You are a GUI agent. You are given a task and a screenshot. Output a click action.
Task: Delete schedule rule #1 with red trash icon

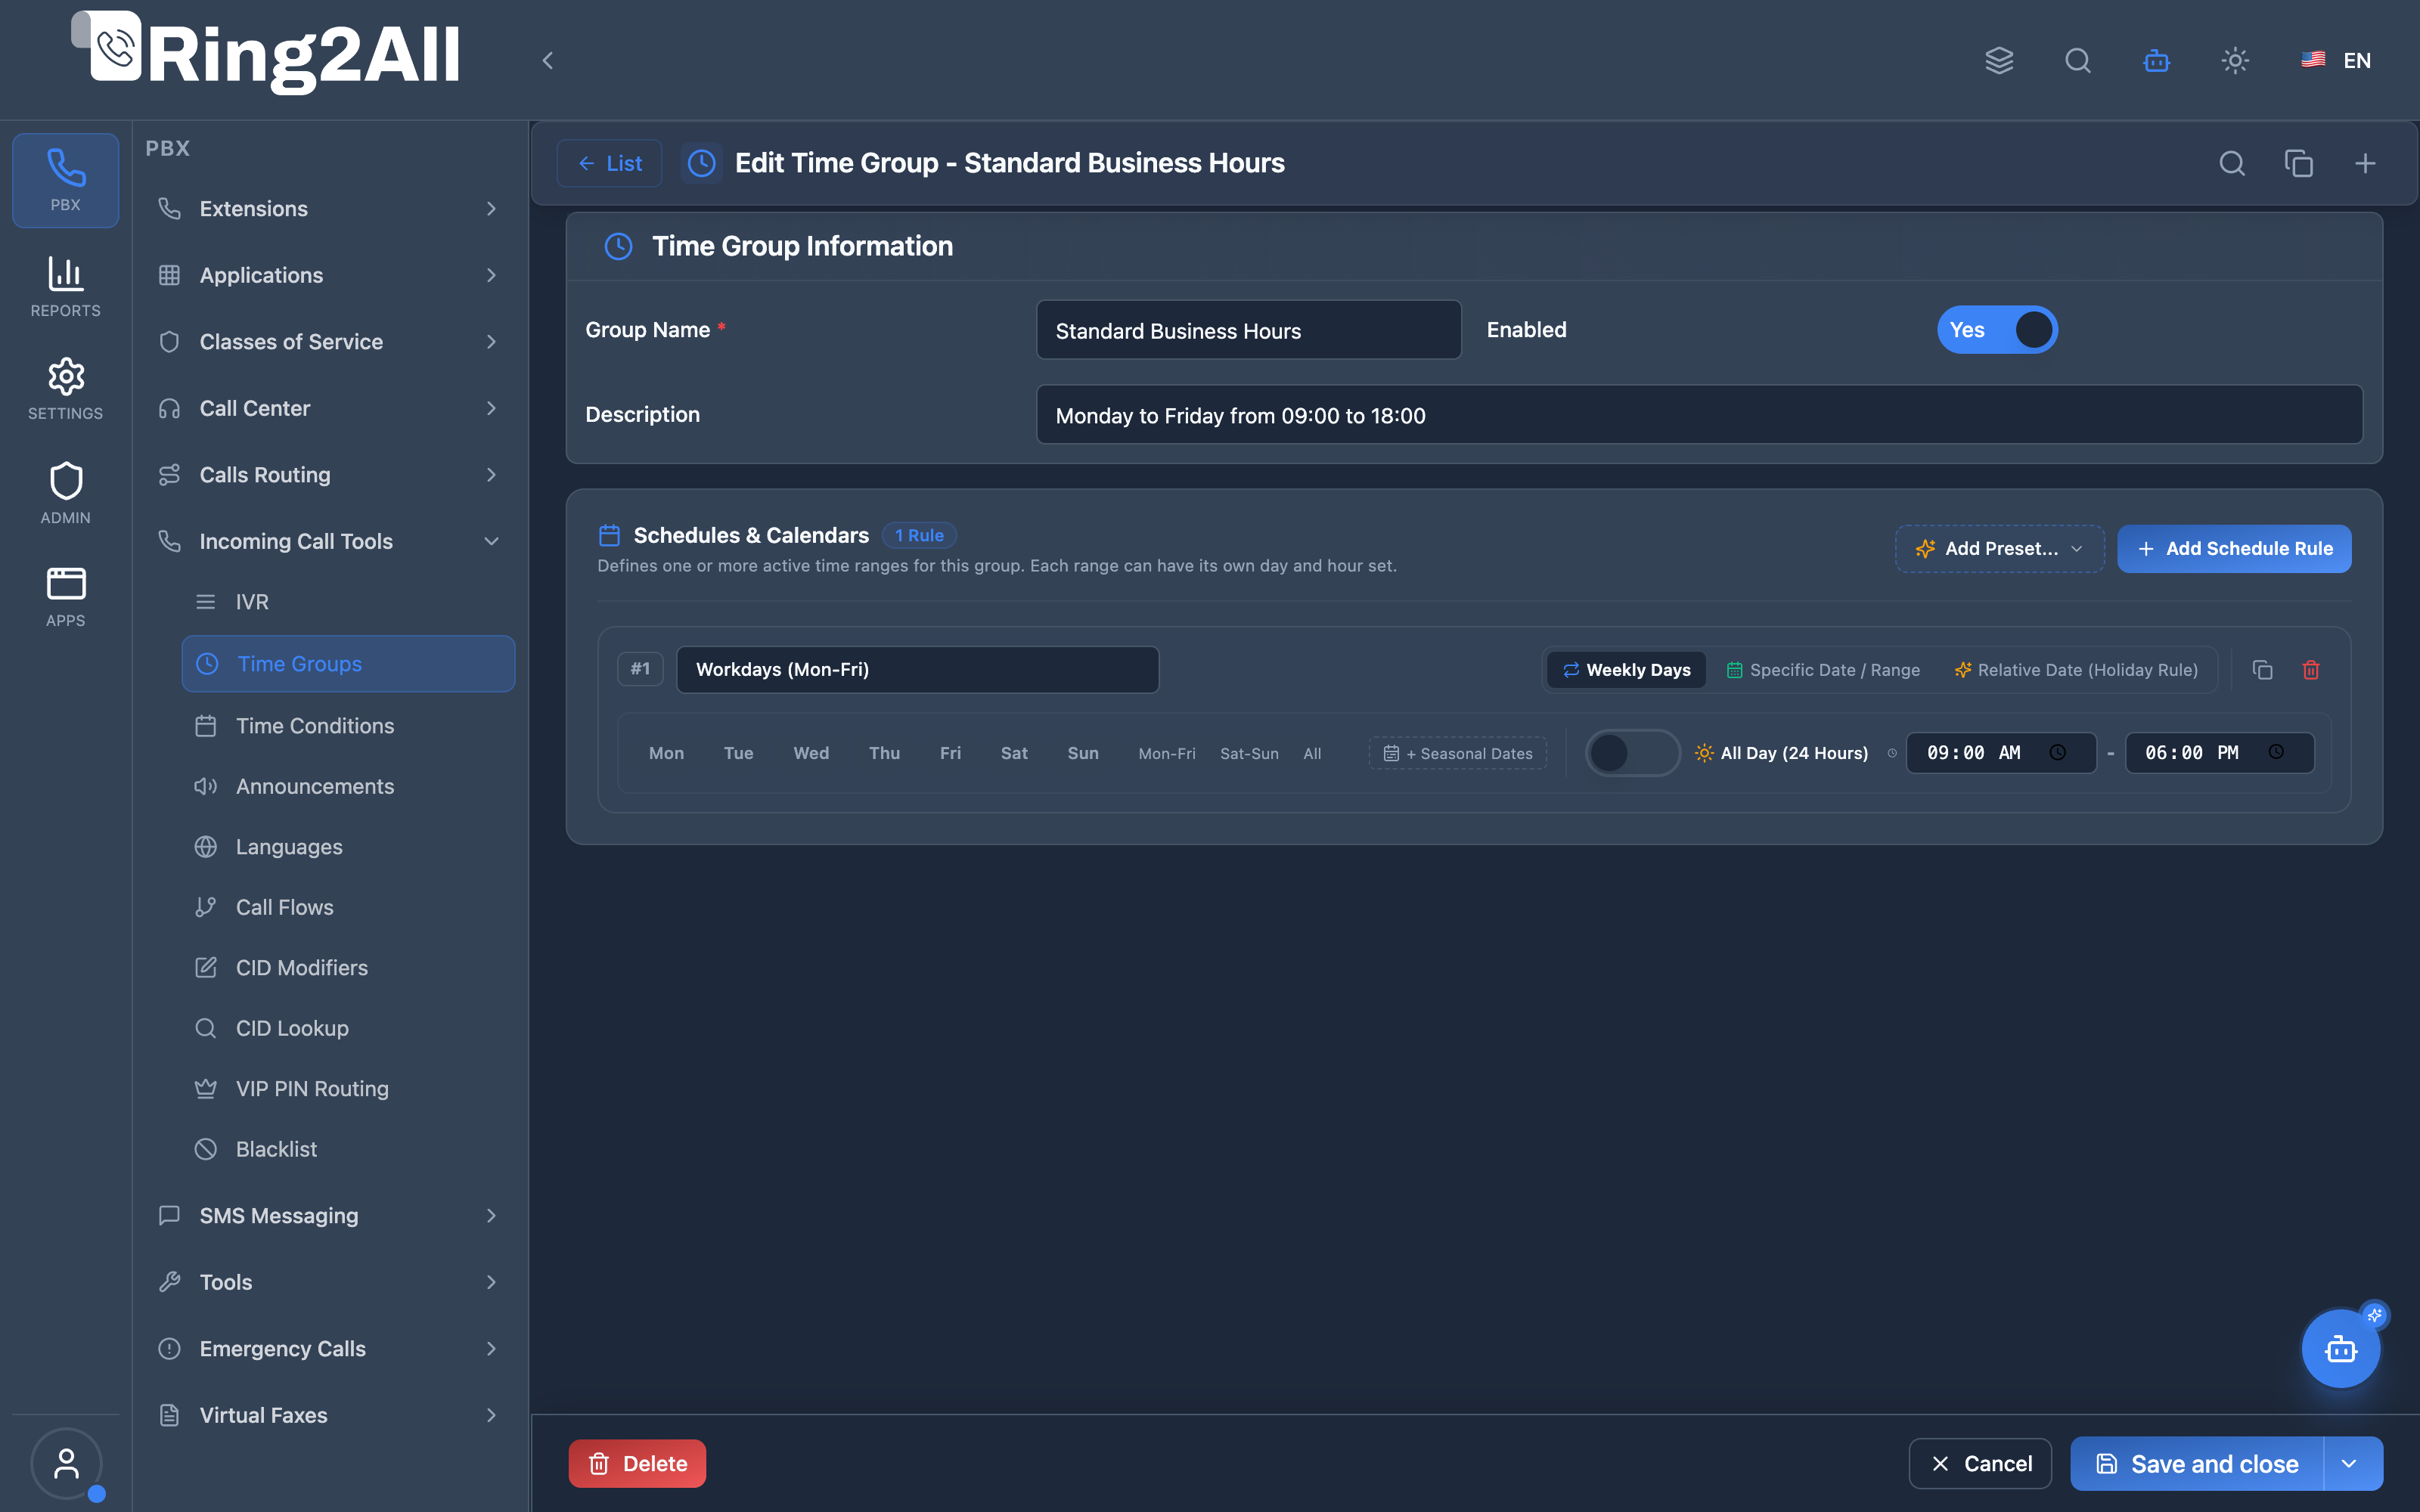[x=2311, y=670]
